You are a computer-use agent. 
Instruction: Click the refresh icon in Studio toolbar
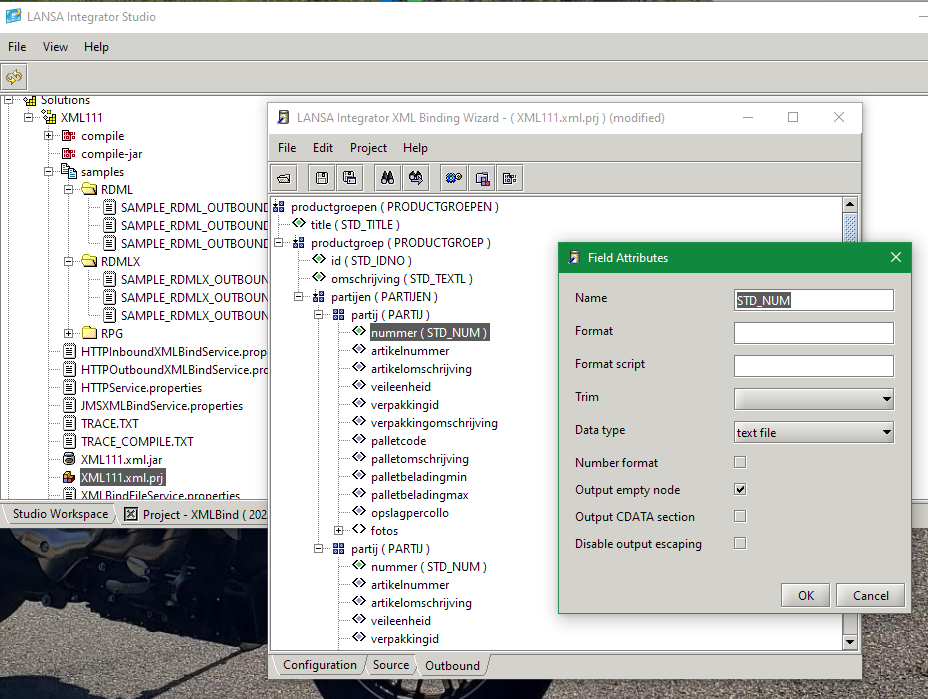pos(14,76)
